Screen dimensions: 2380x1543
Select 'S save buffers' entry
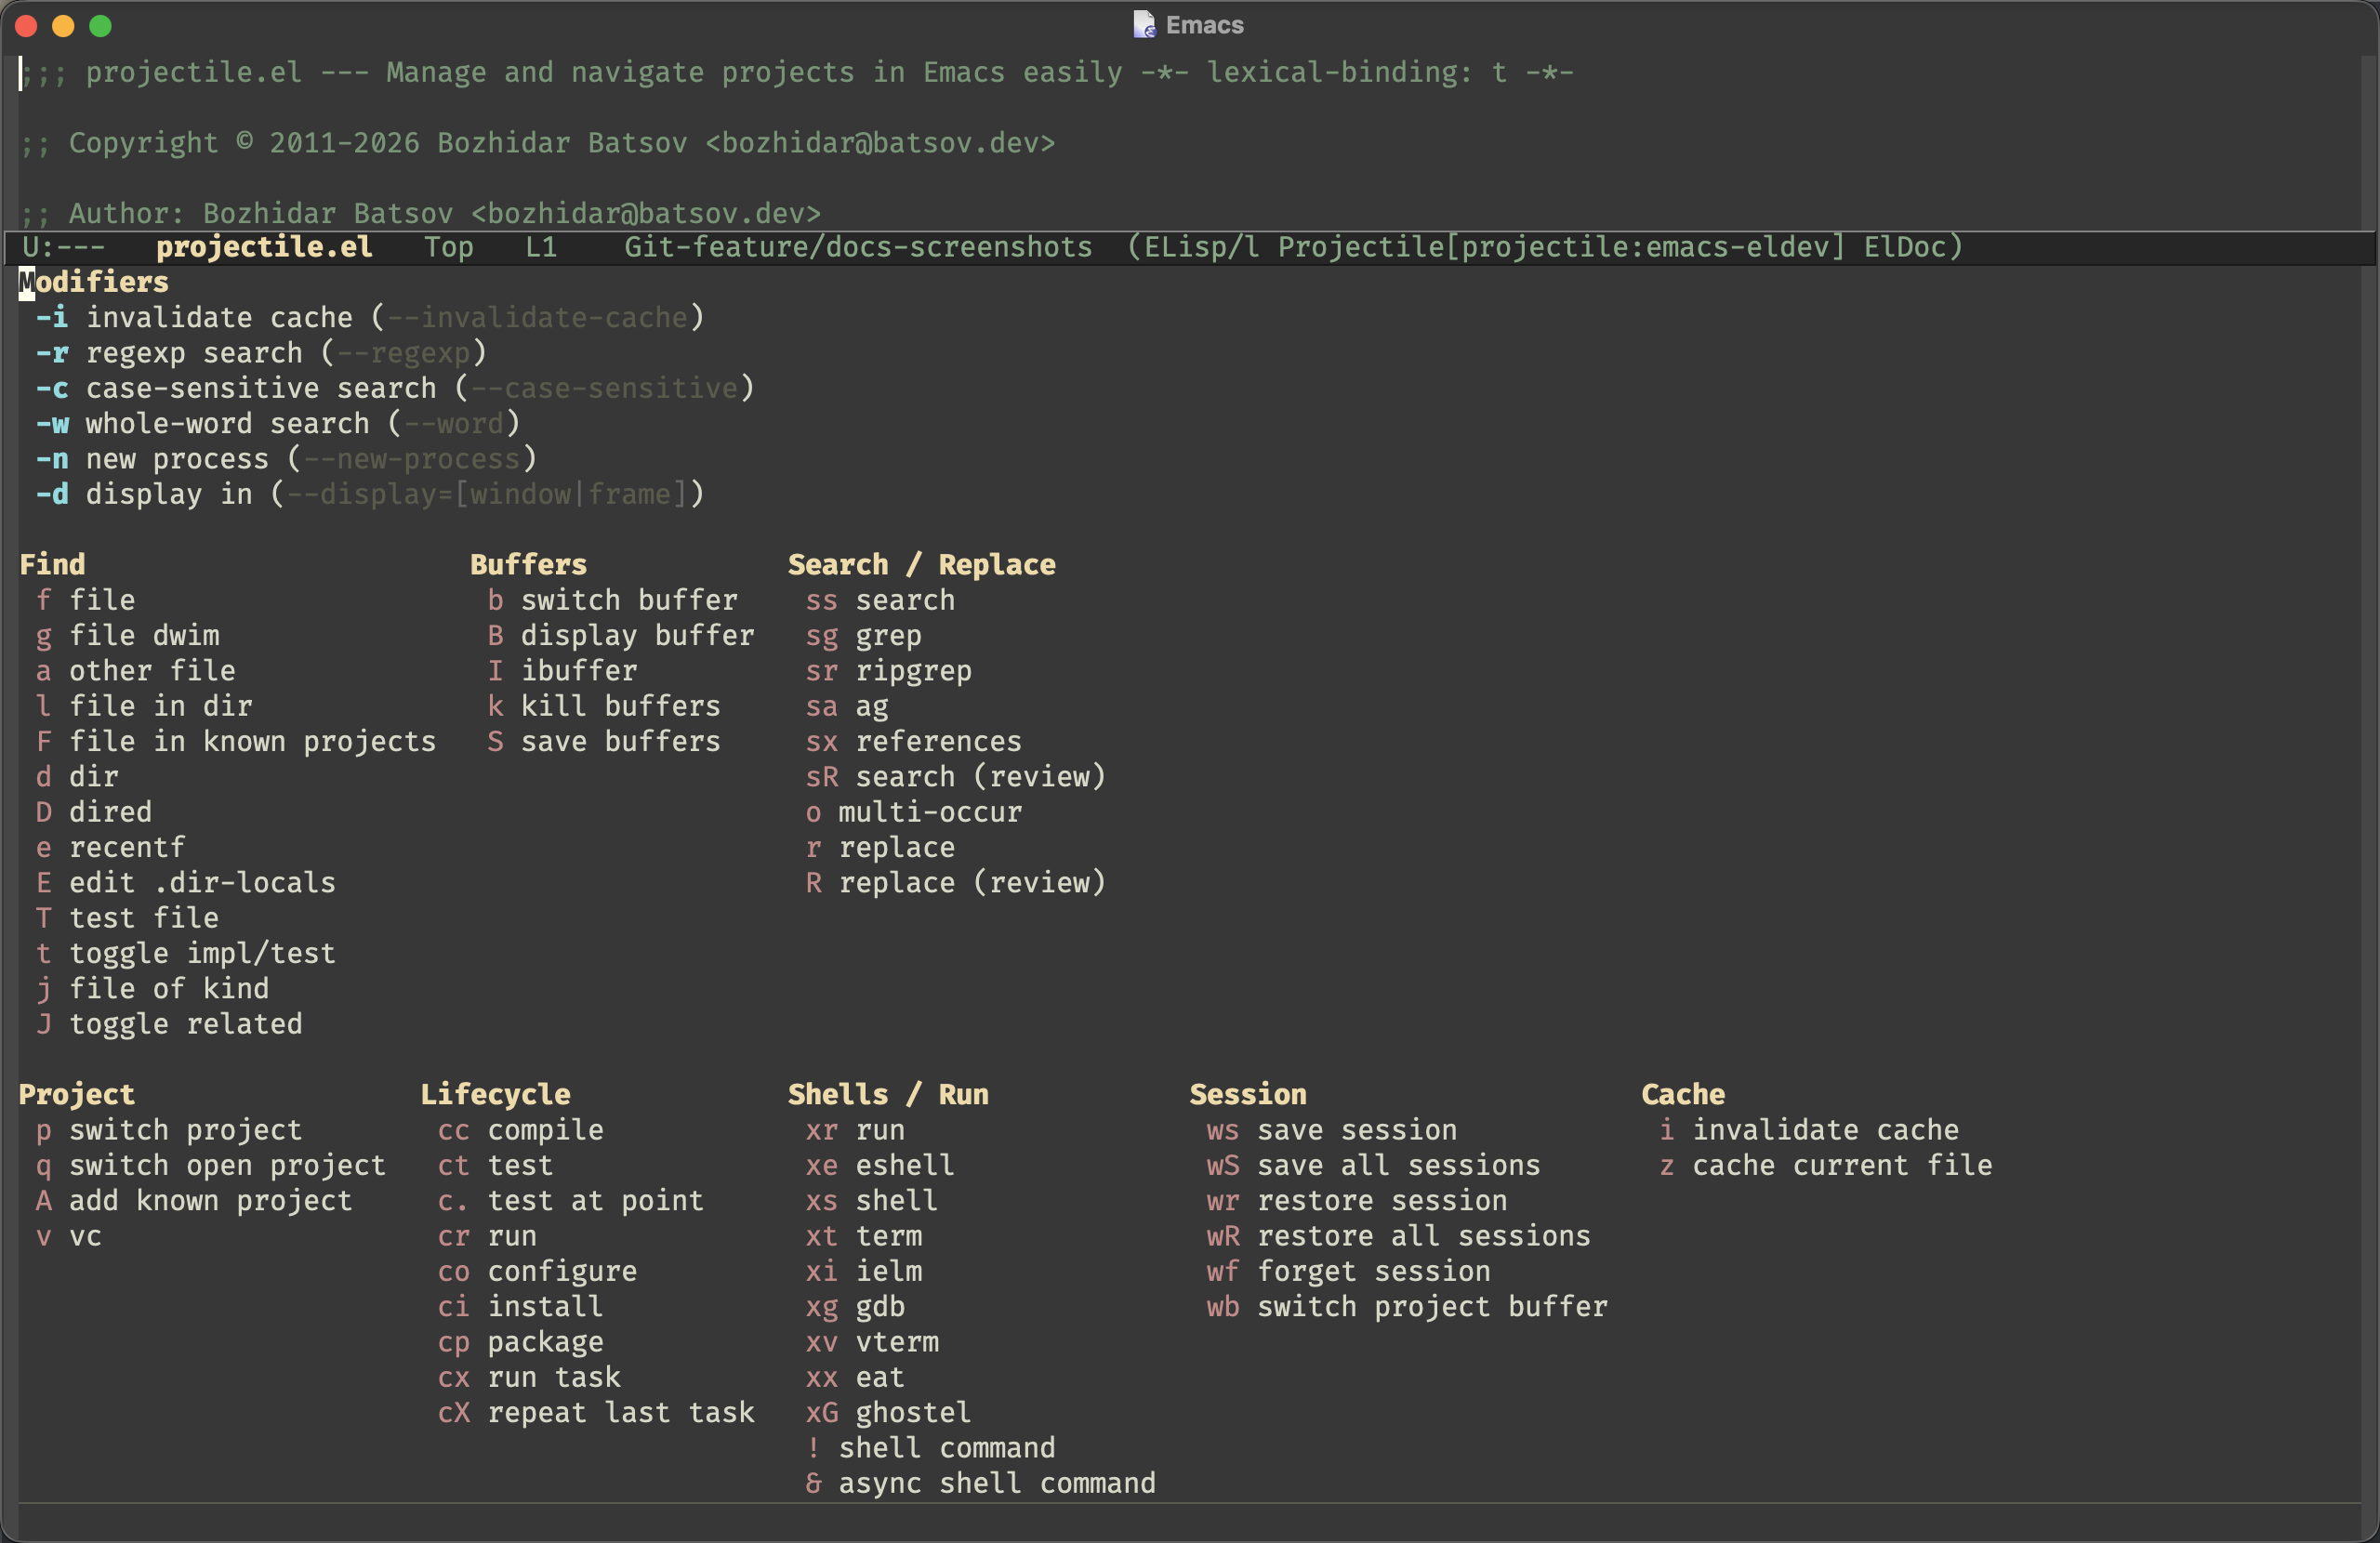604,742
